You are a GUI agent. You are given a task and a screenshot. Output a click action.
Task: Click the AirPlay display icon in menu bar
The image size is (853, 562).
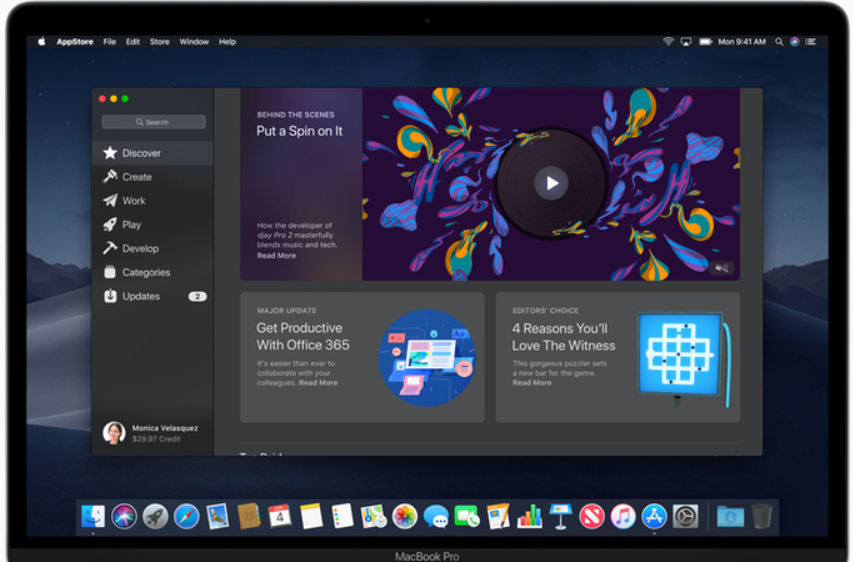686,42
